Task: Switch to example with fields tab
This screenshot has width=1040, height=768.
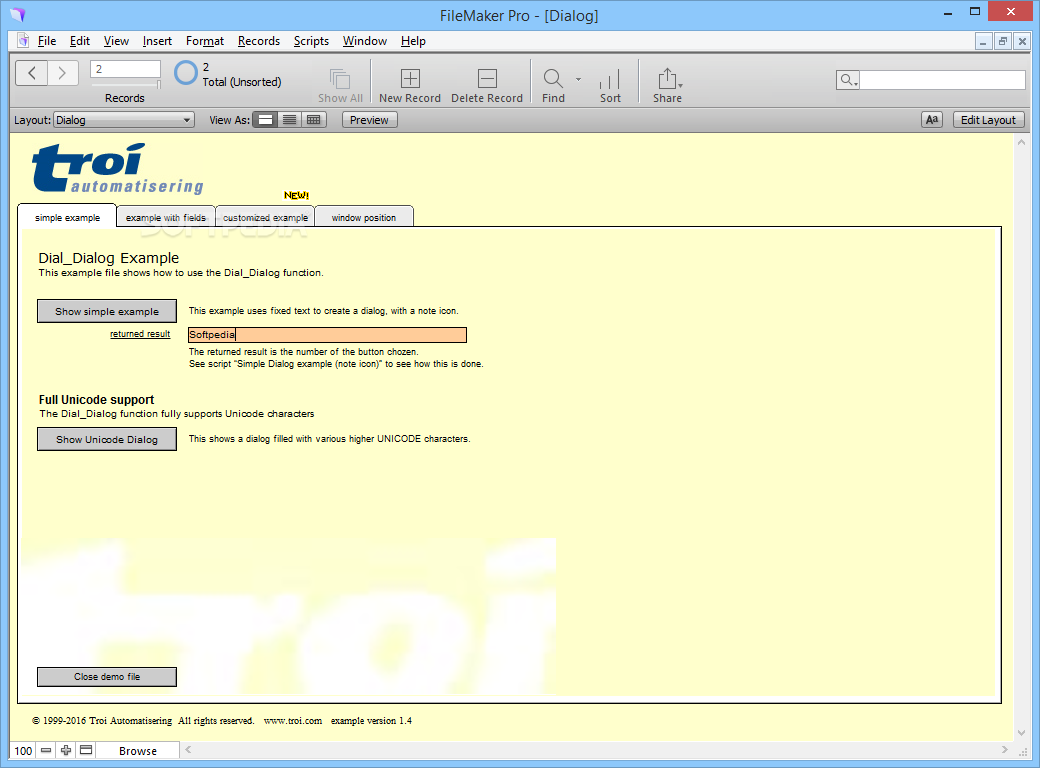Action: coord(166,217)
